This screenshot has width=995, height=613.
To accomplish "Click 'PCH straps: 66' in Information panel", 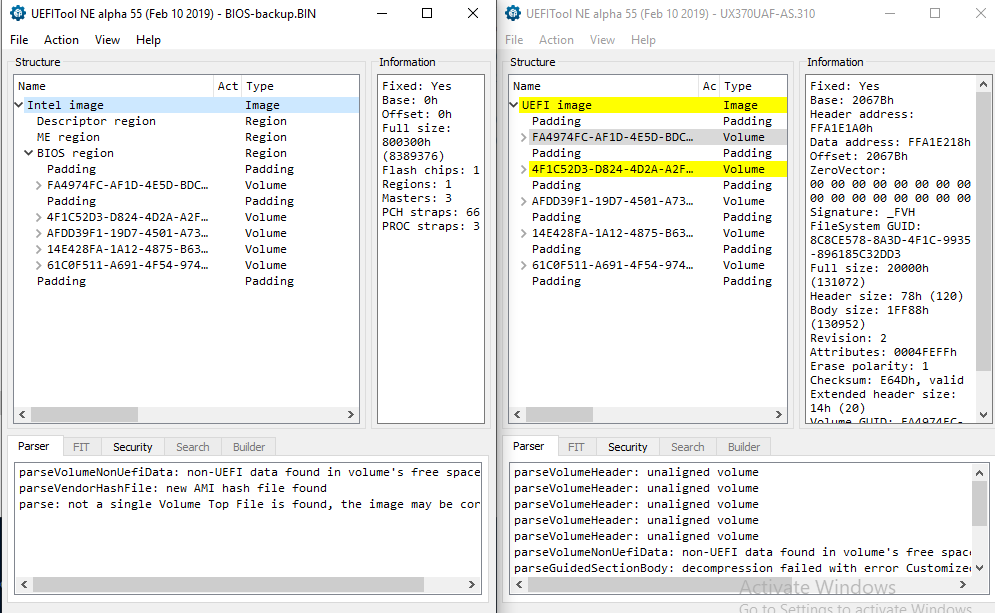I will [431, 212].
